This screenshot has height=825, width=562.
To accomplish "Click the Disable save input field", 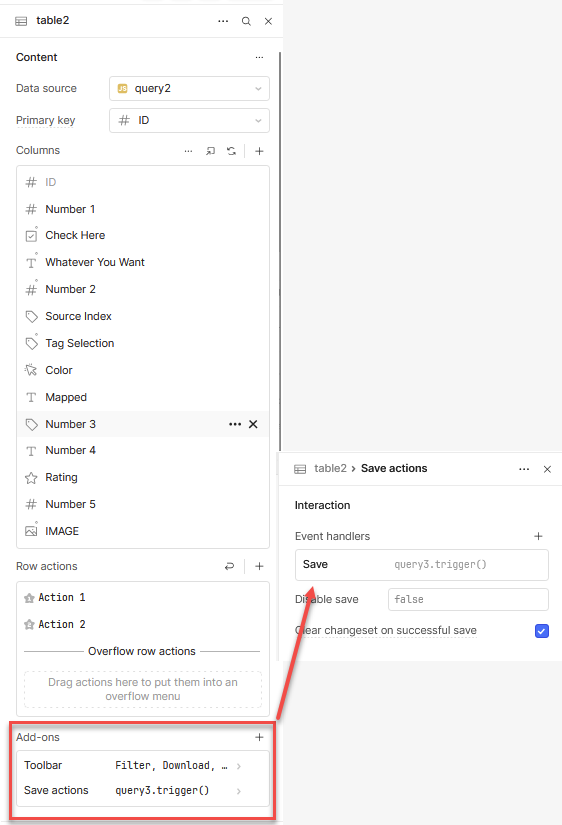I will click(468, 599).
